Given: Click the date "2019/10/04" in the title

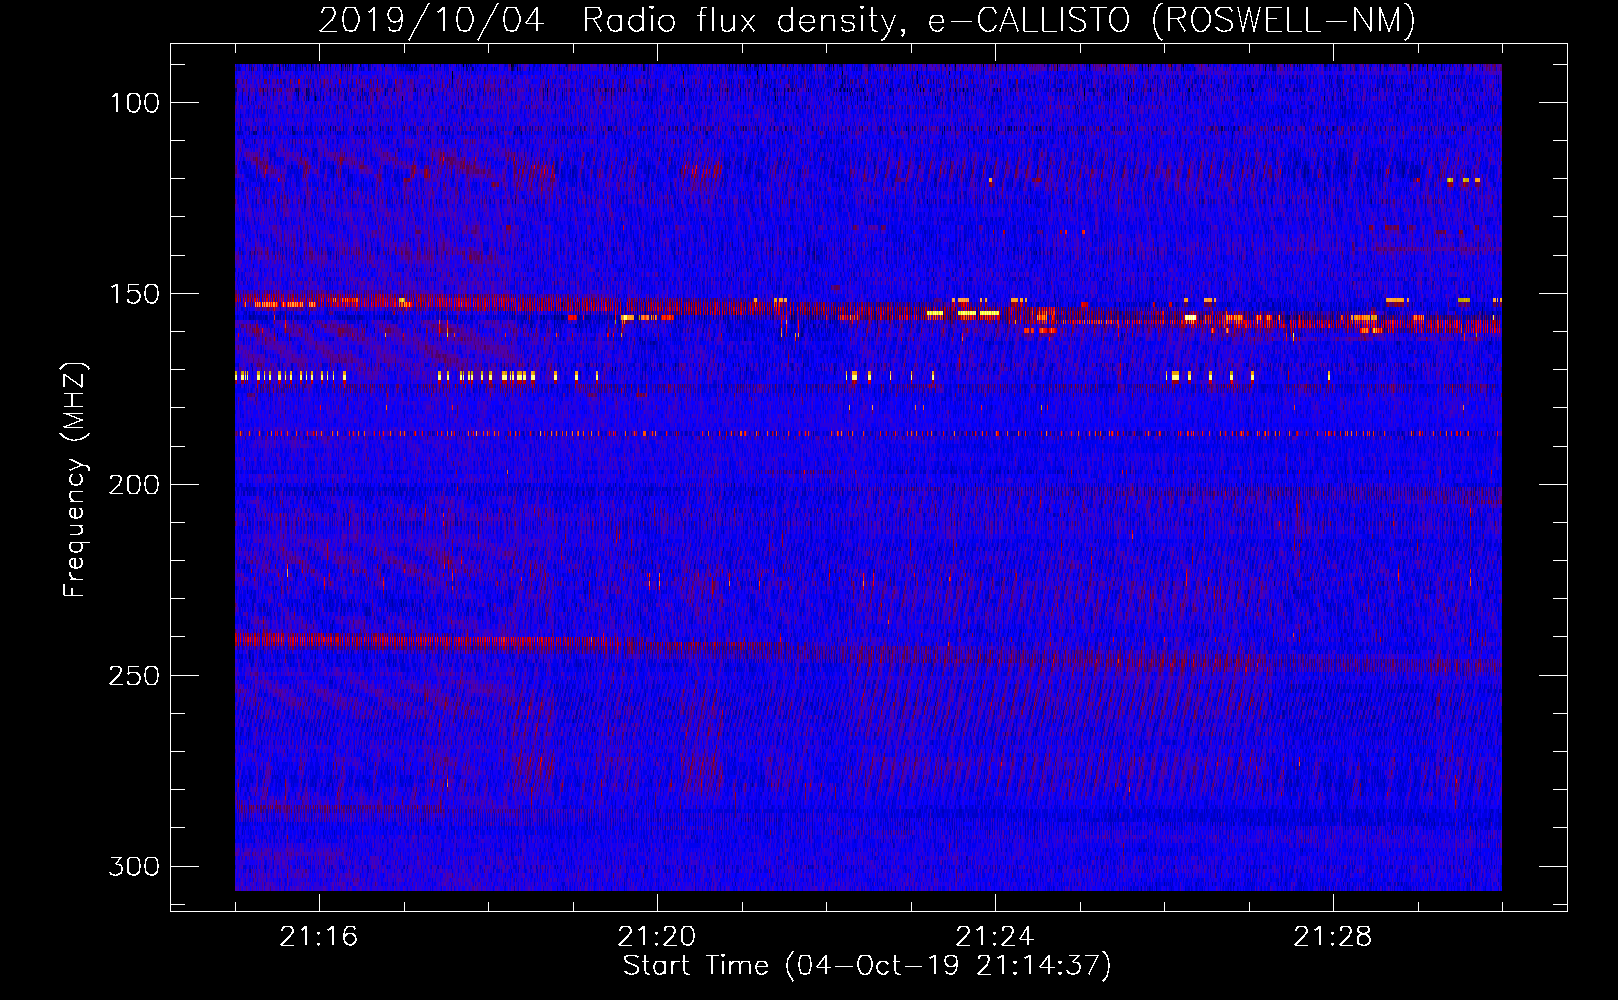Looking at the screenshot, I should [431, 20].
